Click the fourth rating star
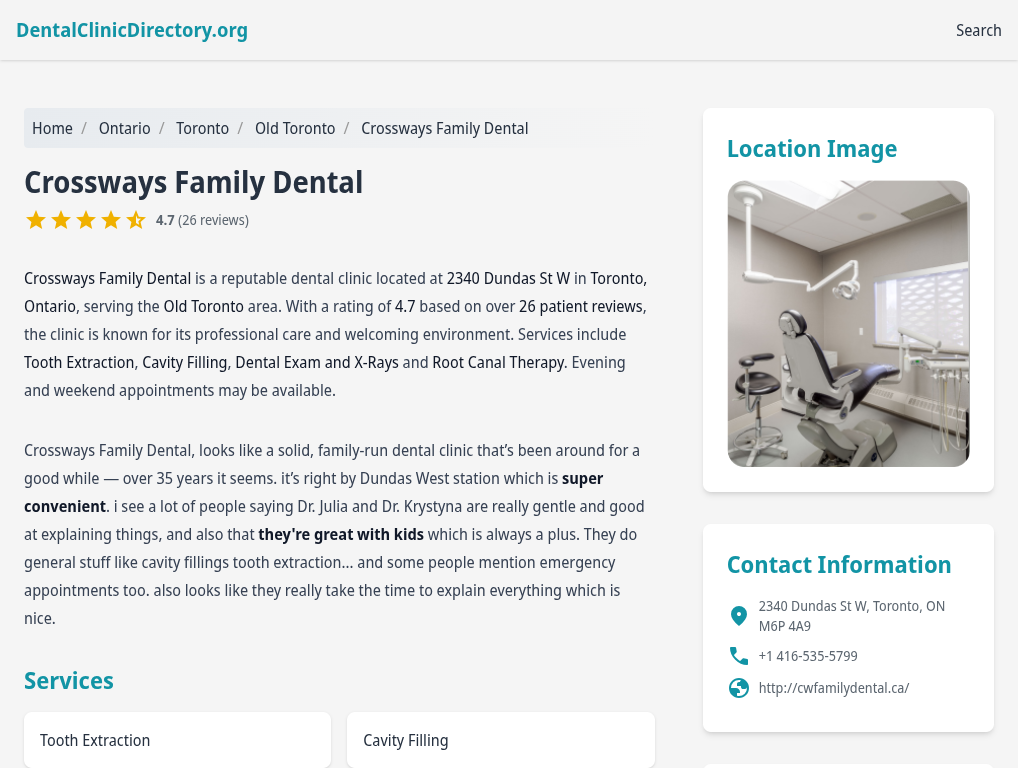Screen dimensions: 1018x768 click(x=111, y=220)
